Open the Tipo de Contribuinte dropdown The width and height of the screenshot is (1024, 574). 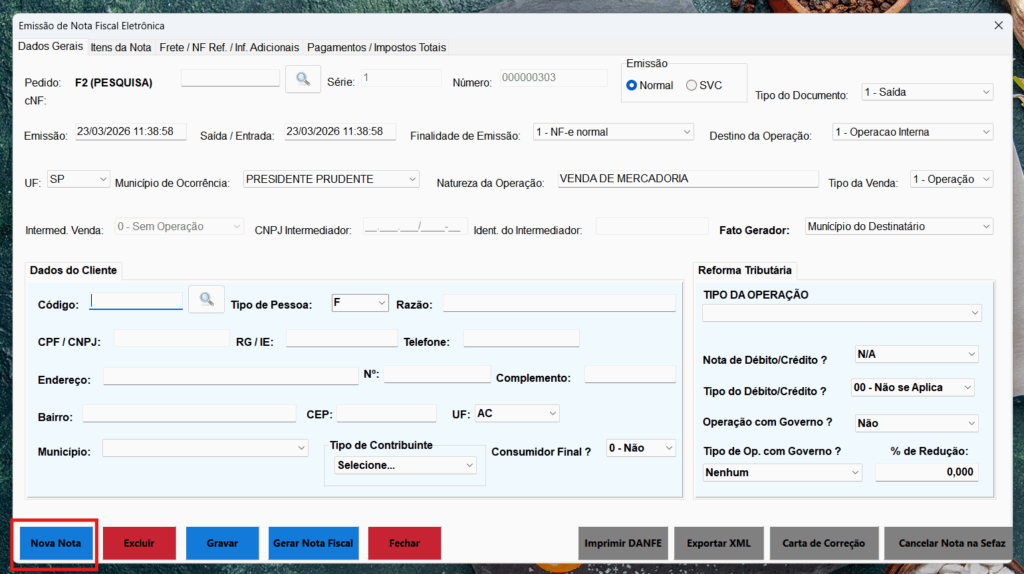pos(405,465)
